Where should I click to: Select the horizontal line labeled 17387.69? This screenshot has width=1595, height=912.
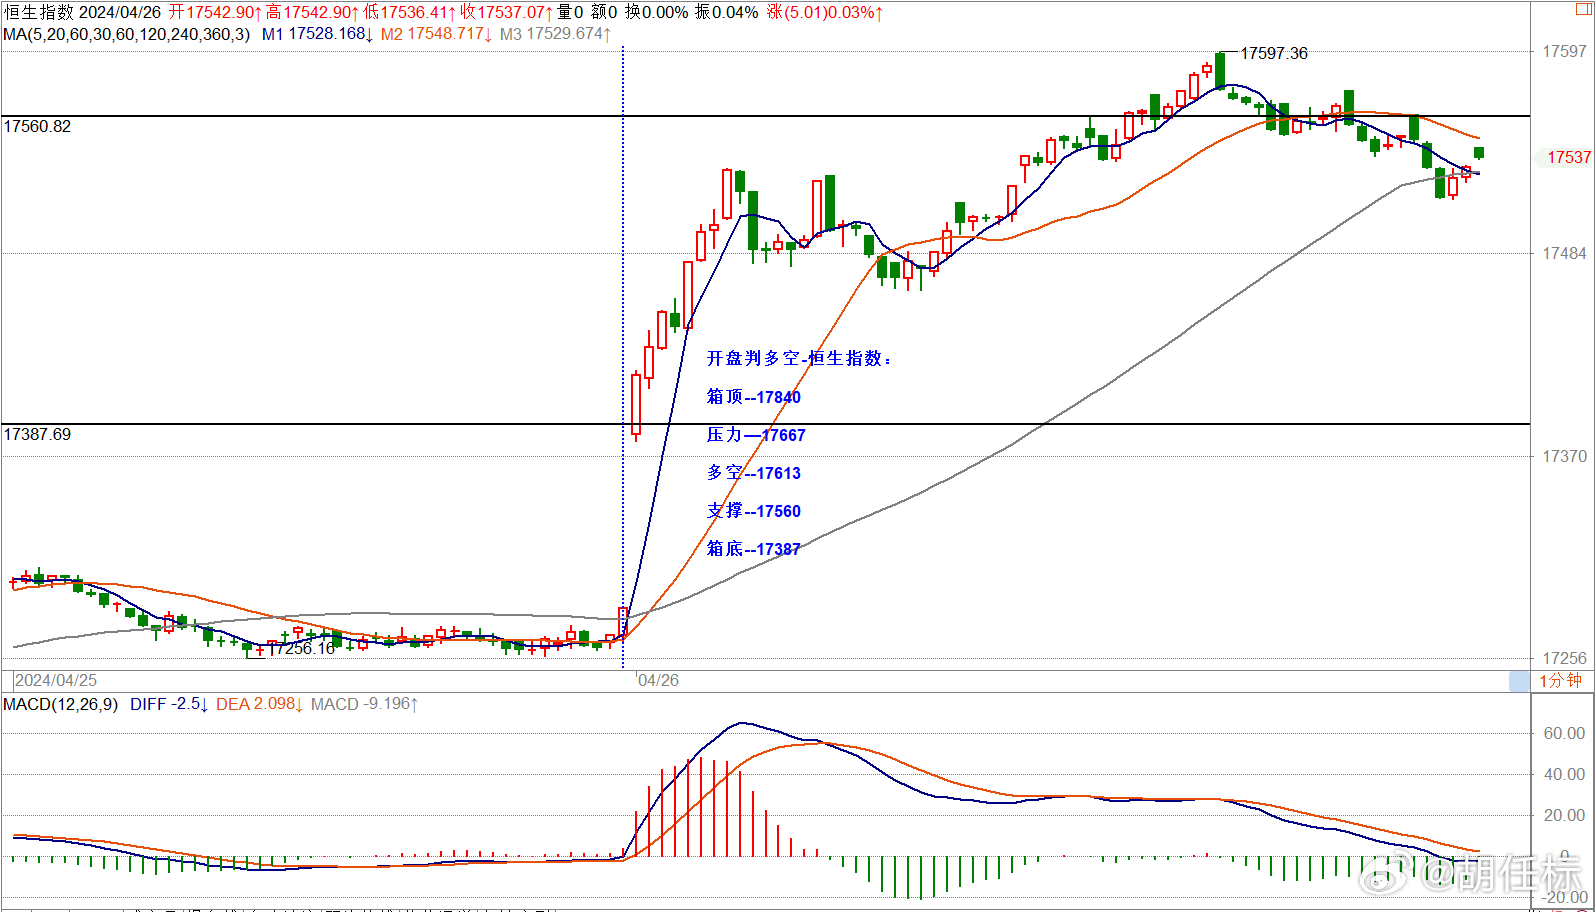pyautogui.click(x=766, y=424)
